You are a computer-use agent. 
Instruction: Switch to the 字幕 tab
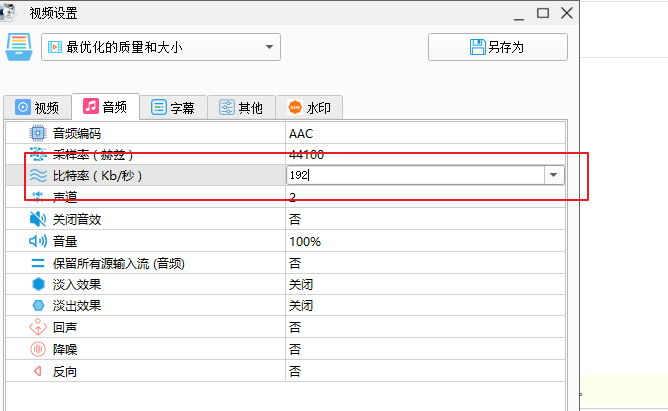173,107
